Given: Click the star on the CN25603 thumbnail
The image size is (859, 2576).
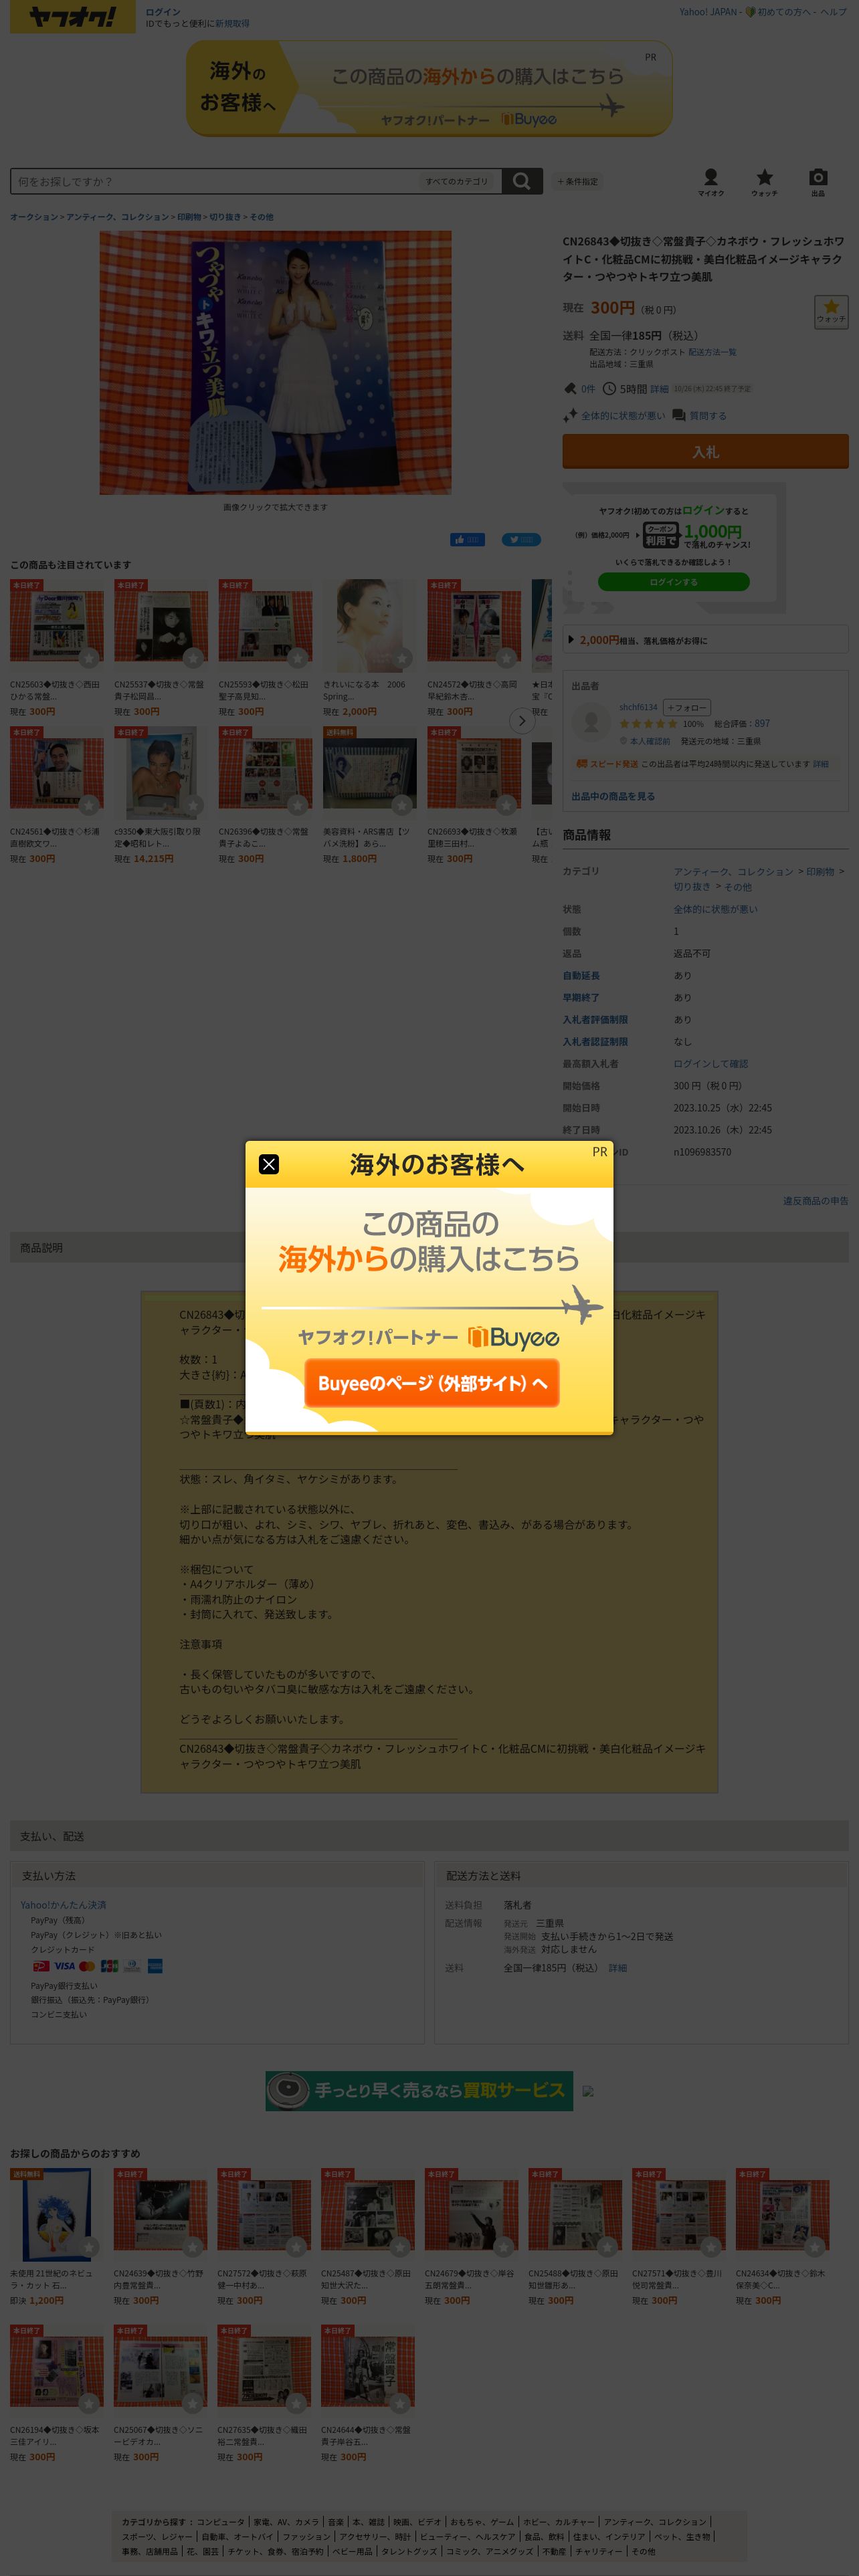Looking at the screenshot, I should coord(89,657).
